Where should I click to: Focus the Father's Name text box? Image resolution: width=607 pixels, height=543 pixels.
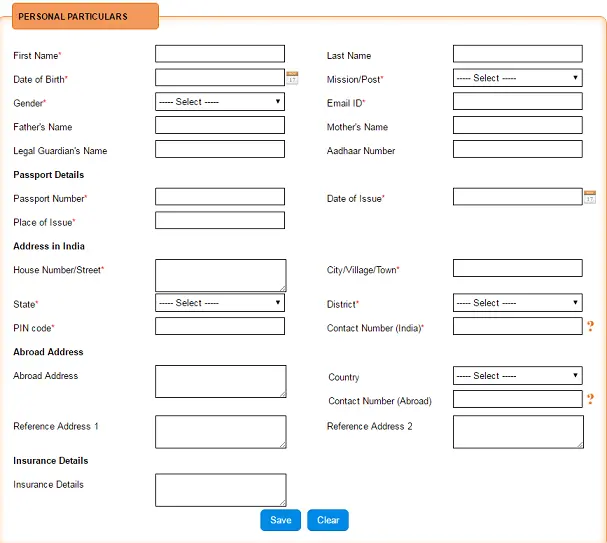(x=220, y=125)
